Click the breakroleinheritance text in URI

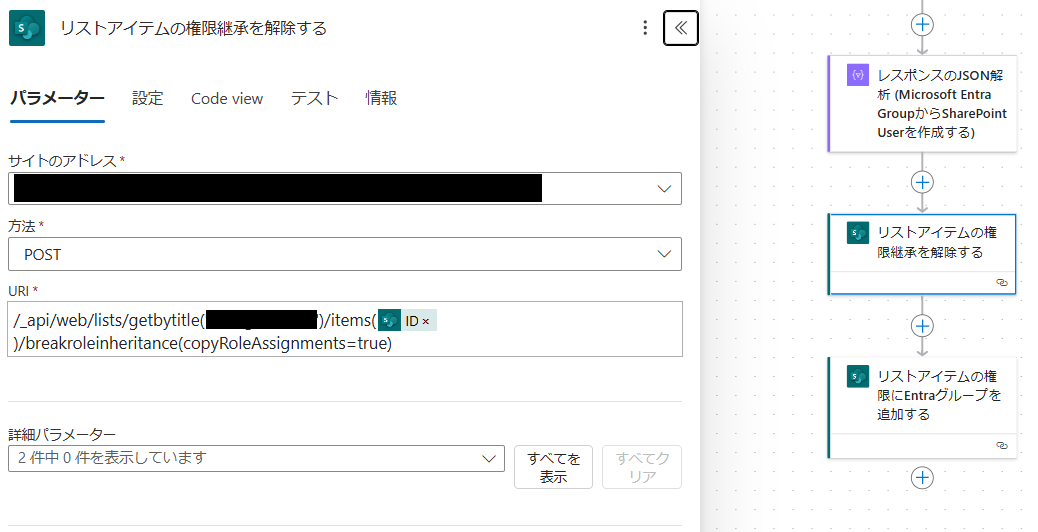[x=103, y=343]
